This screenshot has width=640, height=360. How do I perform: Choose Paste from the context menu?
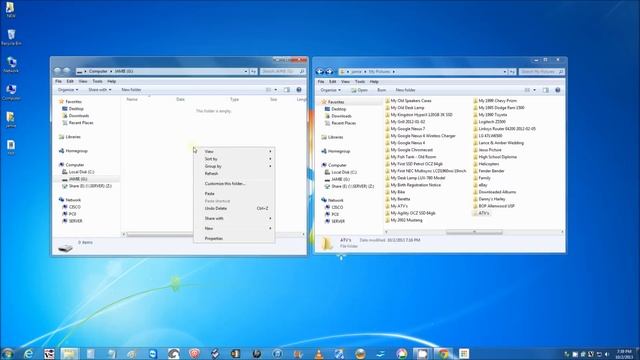[234, 193]
